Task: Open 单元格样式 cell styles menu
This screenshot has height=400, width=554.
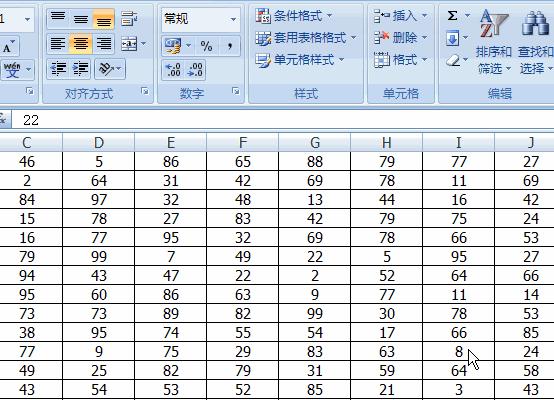Action: tap(300, 60)
